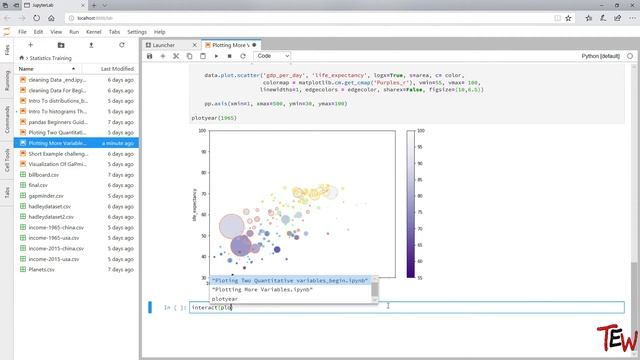This screenshot has width=640, height=360.
Task: Select Short Example challeng... notebook file
Action: pos(76,154)
